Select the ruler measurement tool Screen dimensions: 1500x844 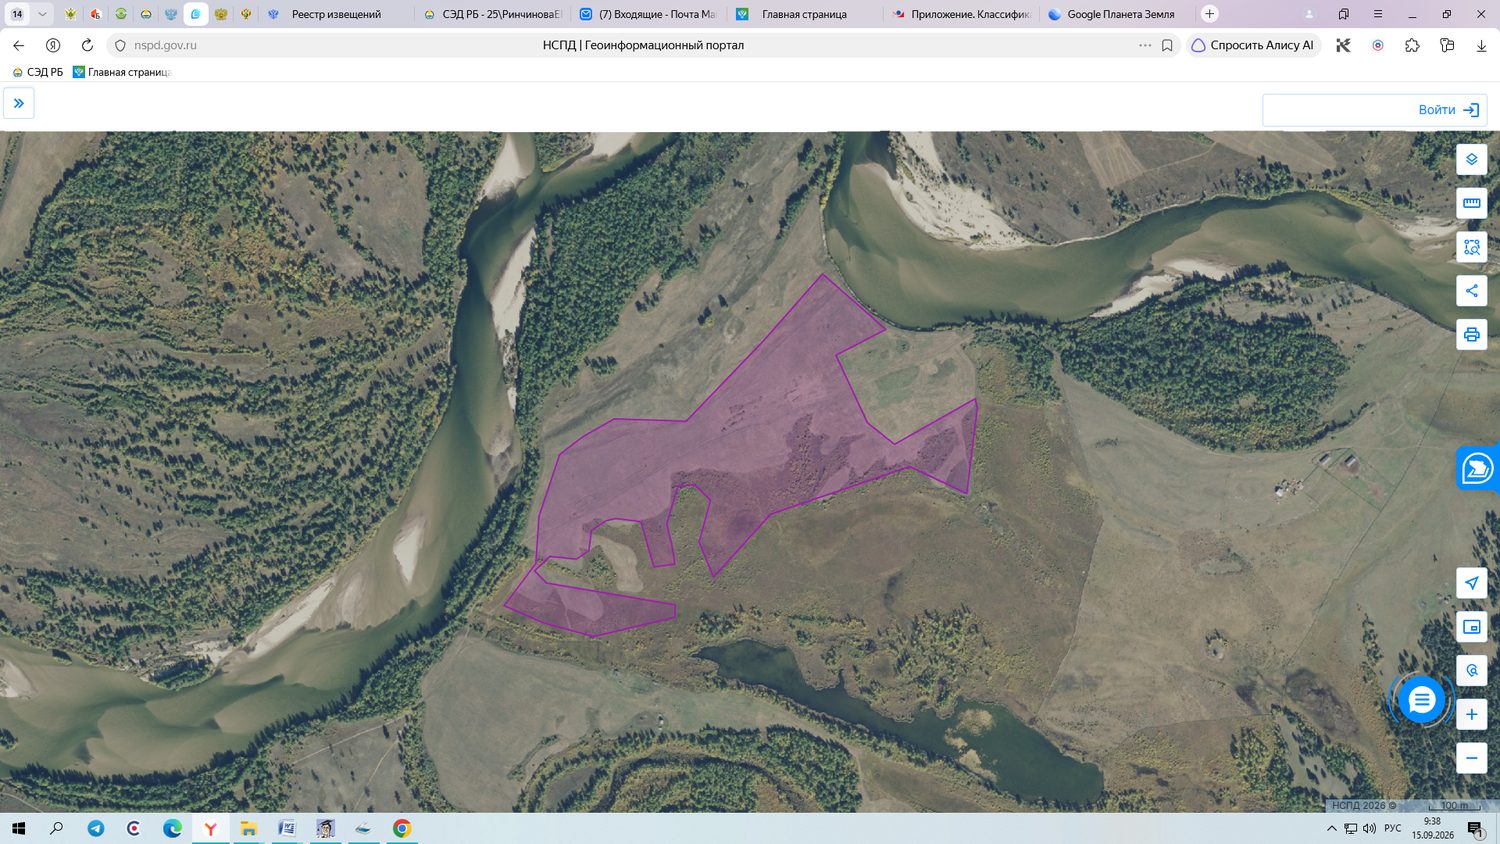[x=1471, y=203]
